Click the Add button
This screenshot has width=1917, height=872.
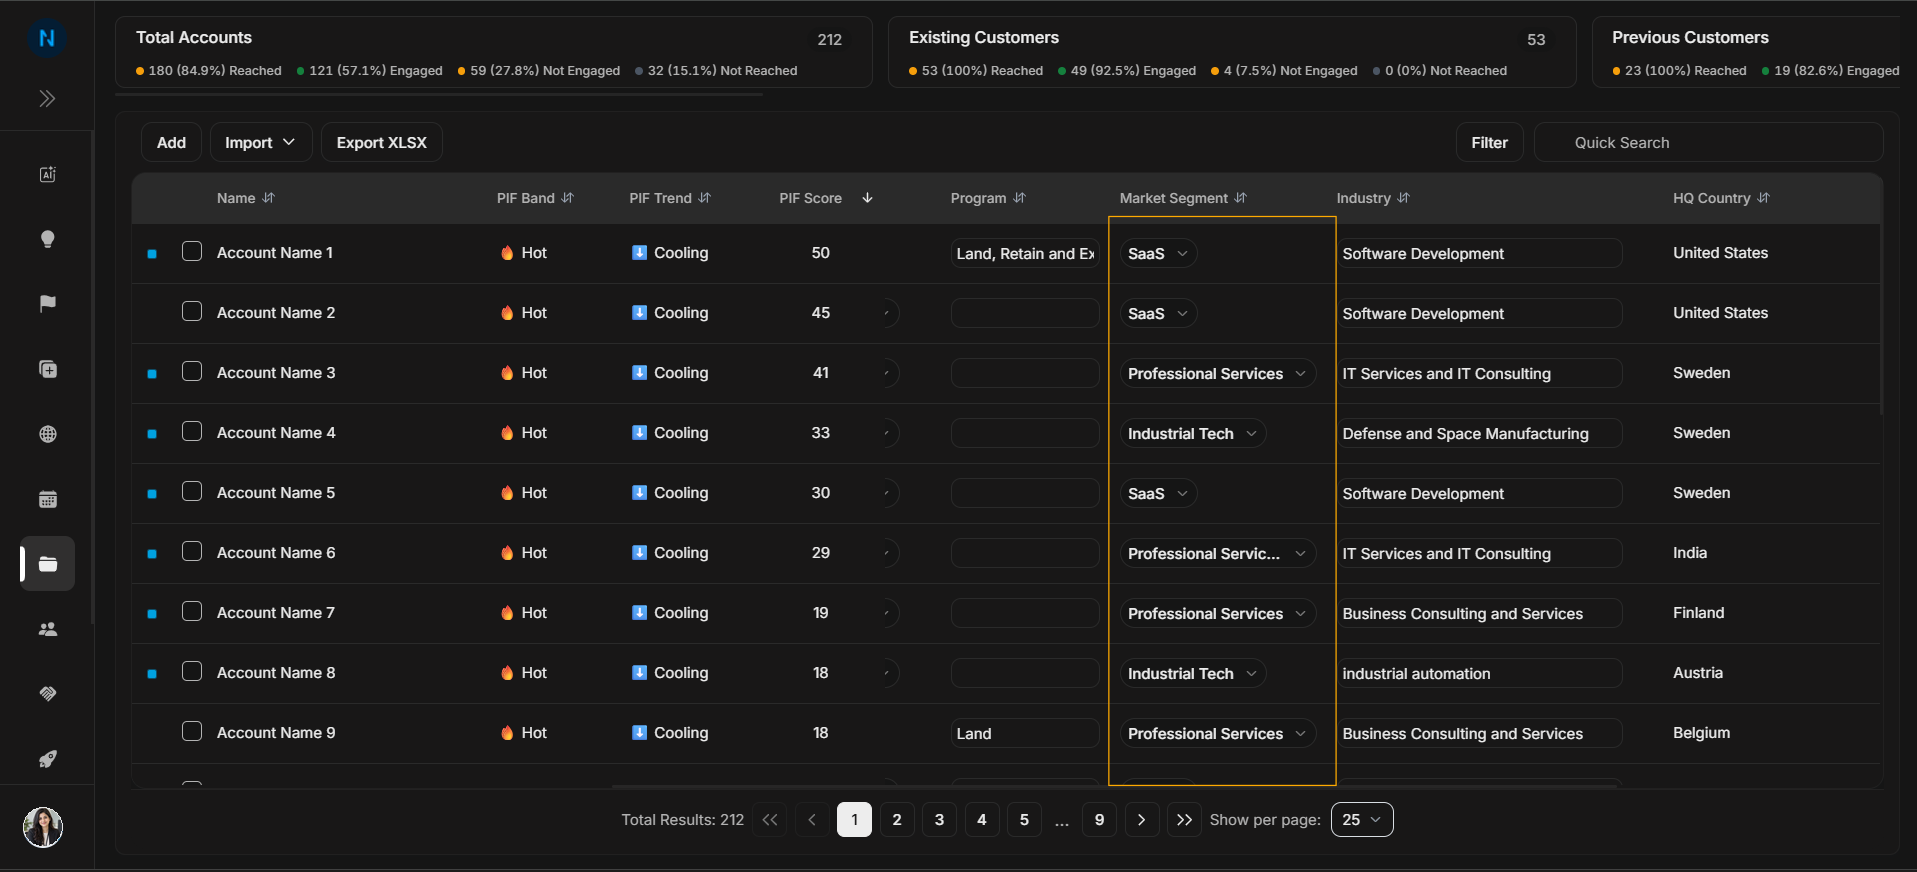[171, 142]
